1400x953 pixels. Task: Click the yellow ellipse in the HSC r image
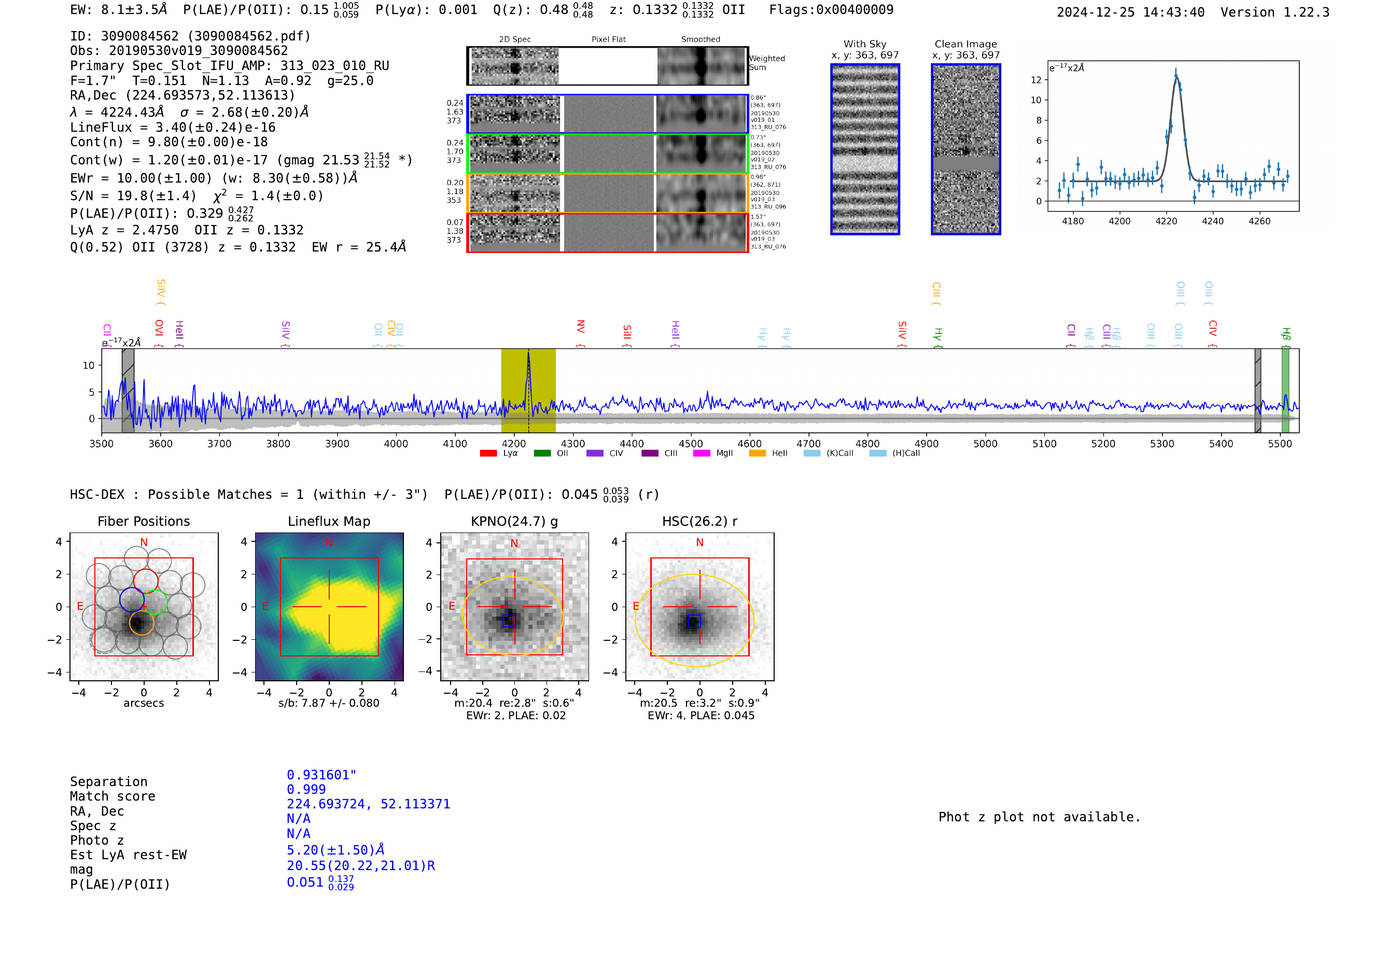click(x=694, y=621)
